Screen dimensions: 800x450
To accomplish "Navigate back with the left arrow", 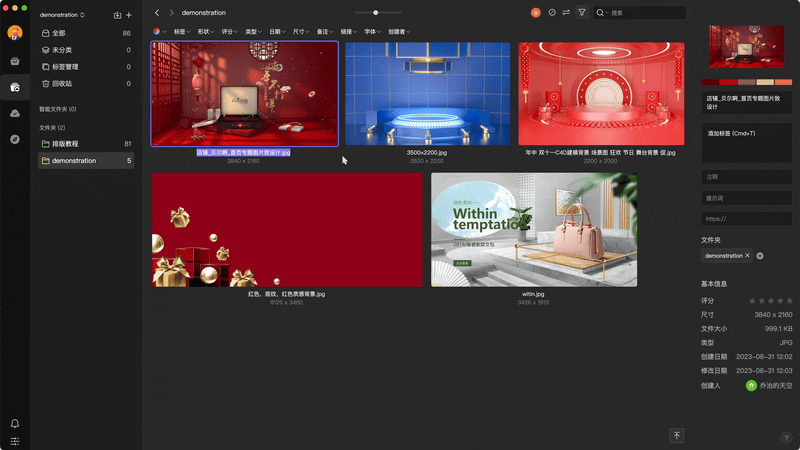I will (157, 13).
